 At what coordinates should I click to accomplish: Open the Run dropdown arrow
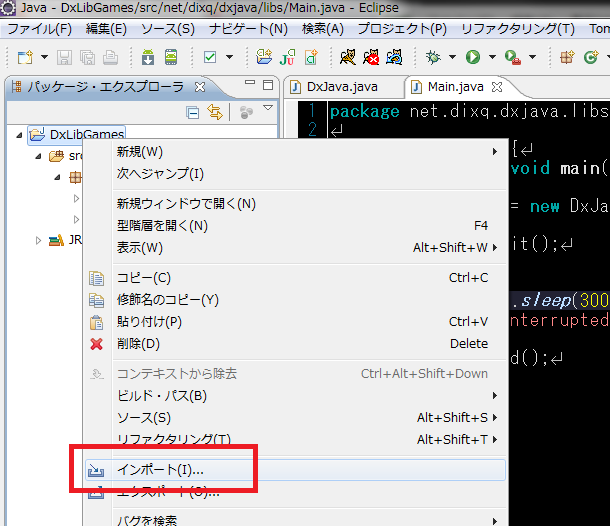[492, 57]
